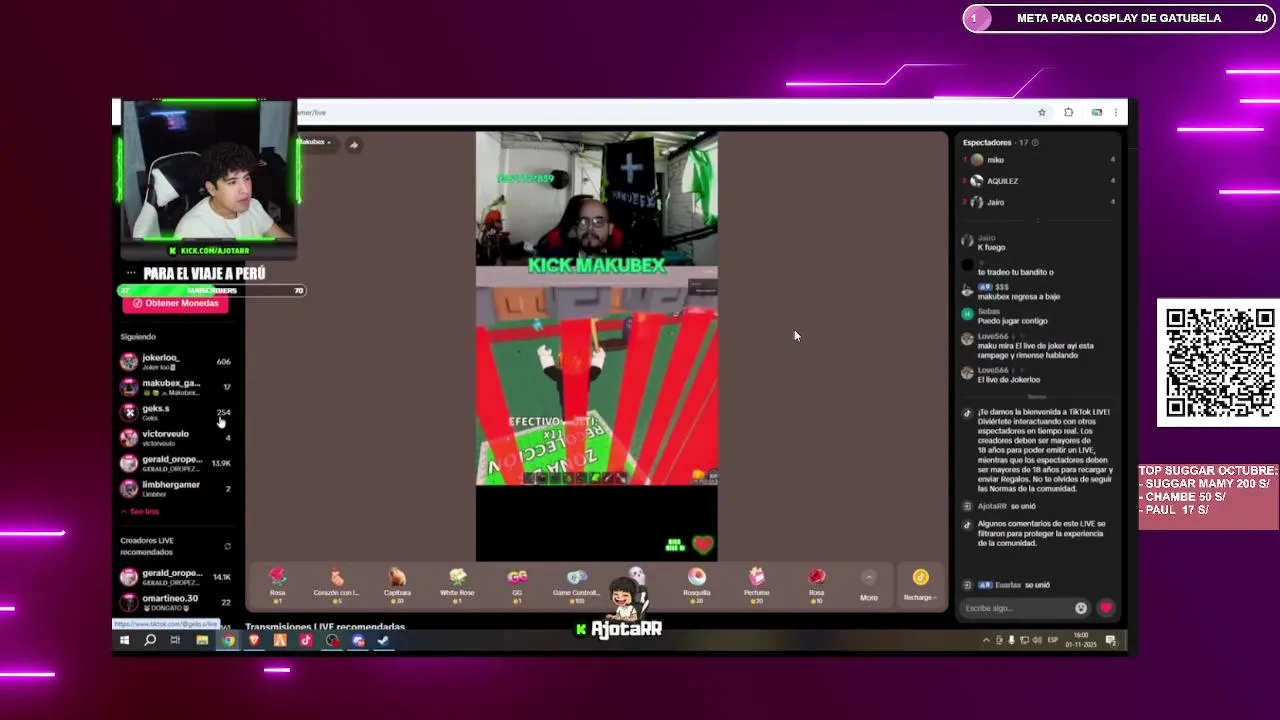Screen dimensions: 1280x720
Task: Open makubex_ga... followed live channel
Action: pyautogui.click(x=176, y=387)
